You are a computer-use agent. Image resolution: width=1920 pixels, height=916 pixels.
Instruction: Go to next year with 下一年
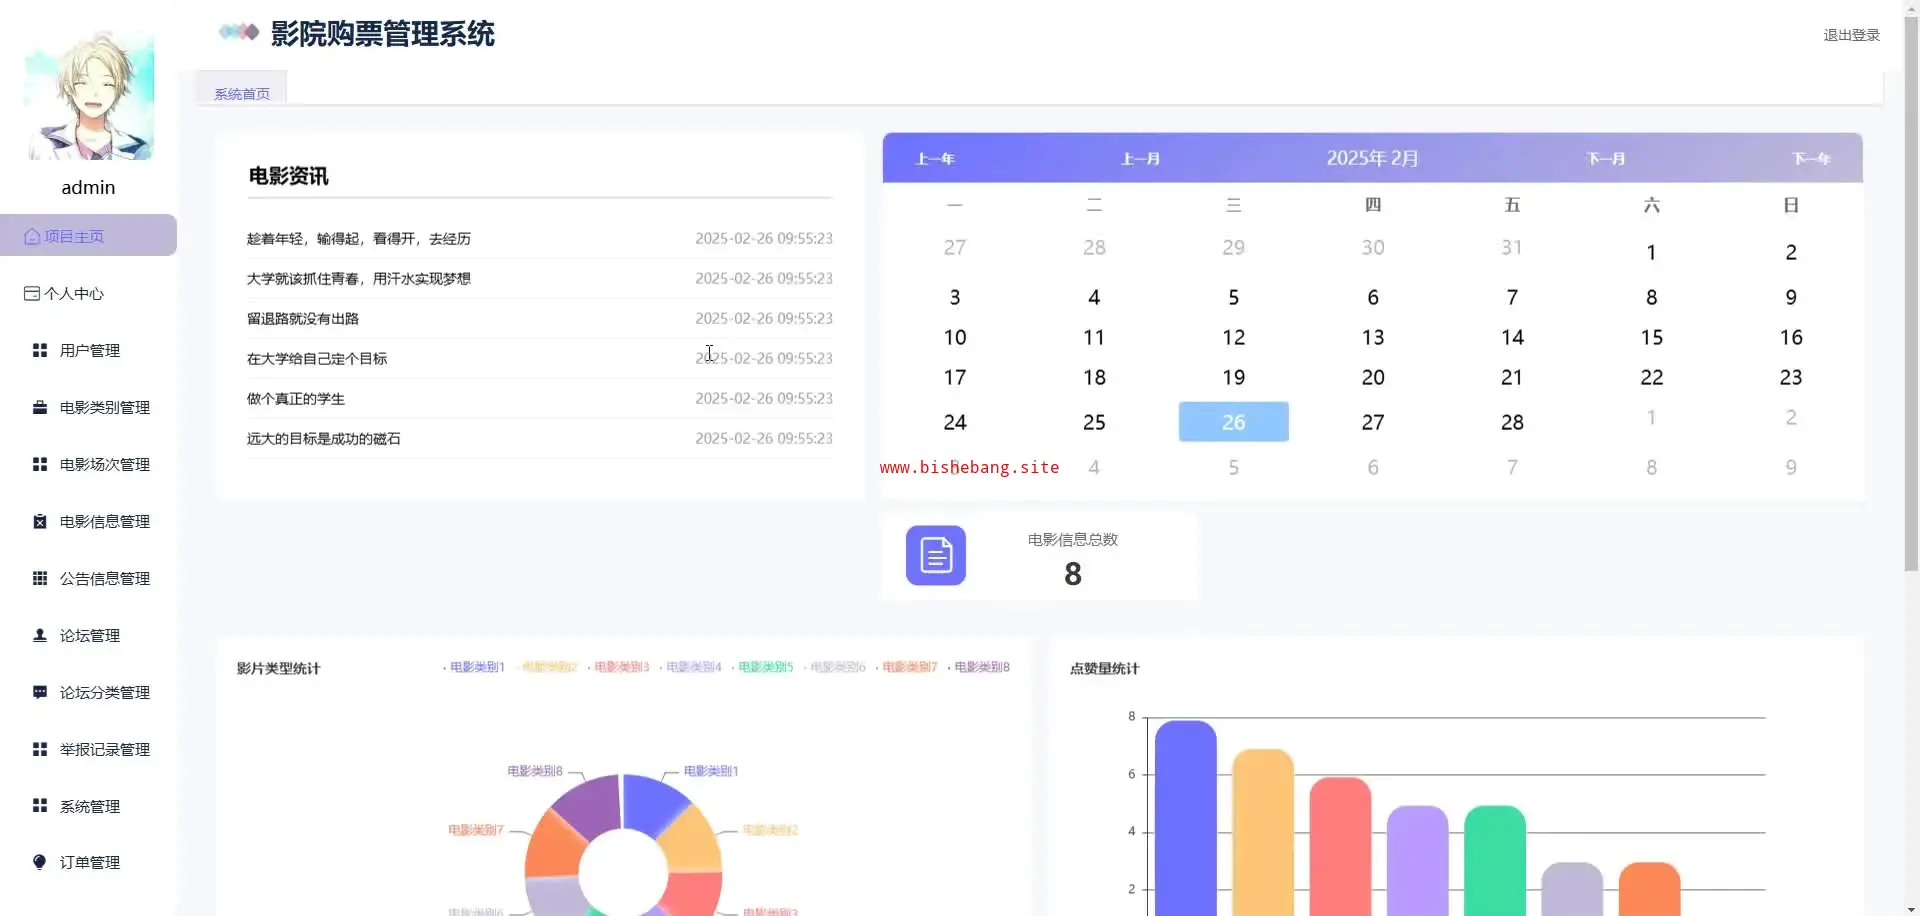(1811, 159)
